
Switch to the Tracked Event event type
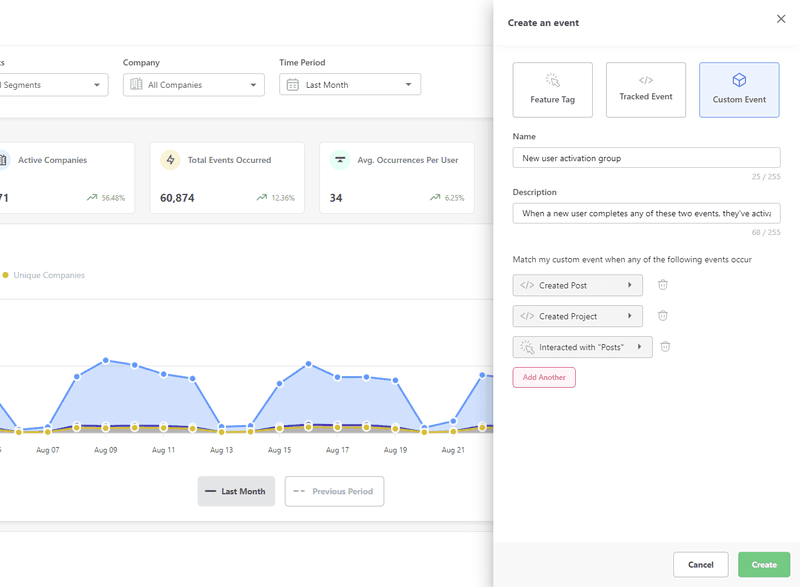(x=646, y=89)
